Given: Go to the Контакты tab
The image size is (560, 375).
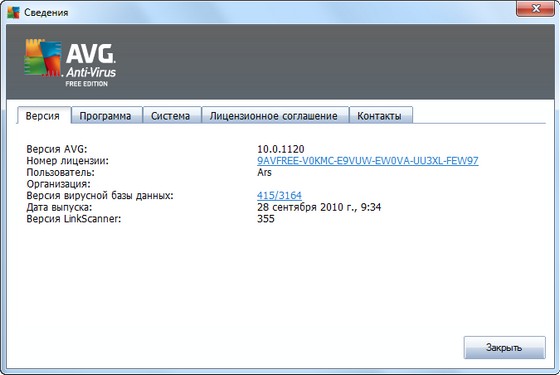Looking at the screenshot, I should tap(379, 116).
